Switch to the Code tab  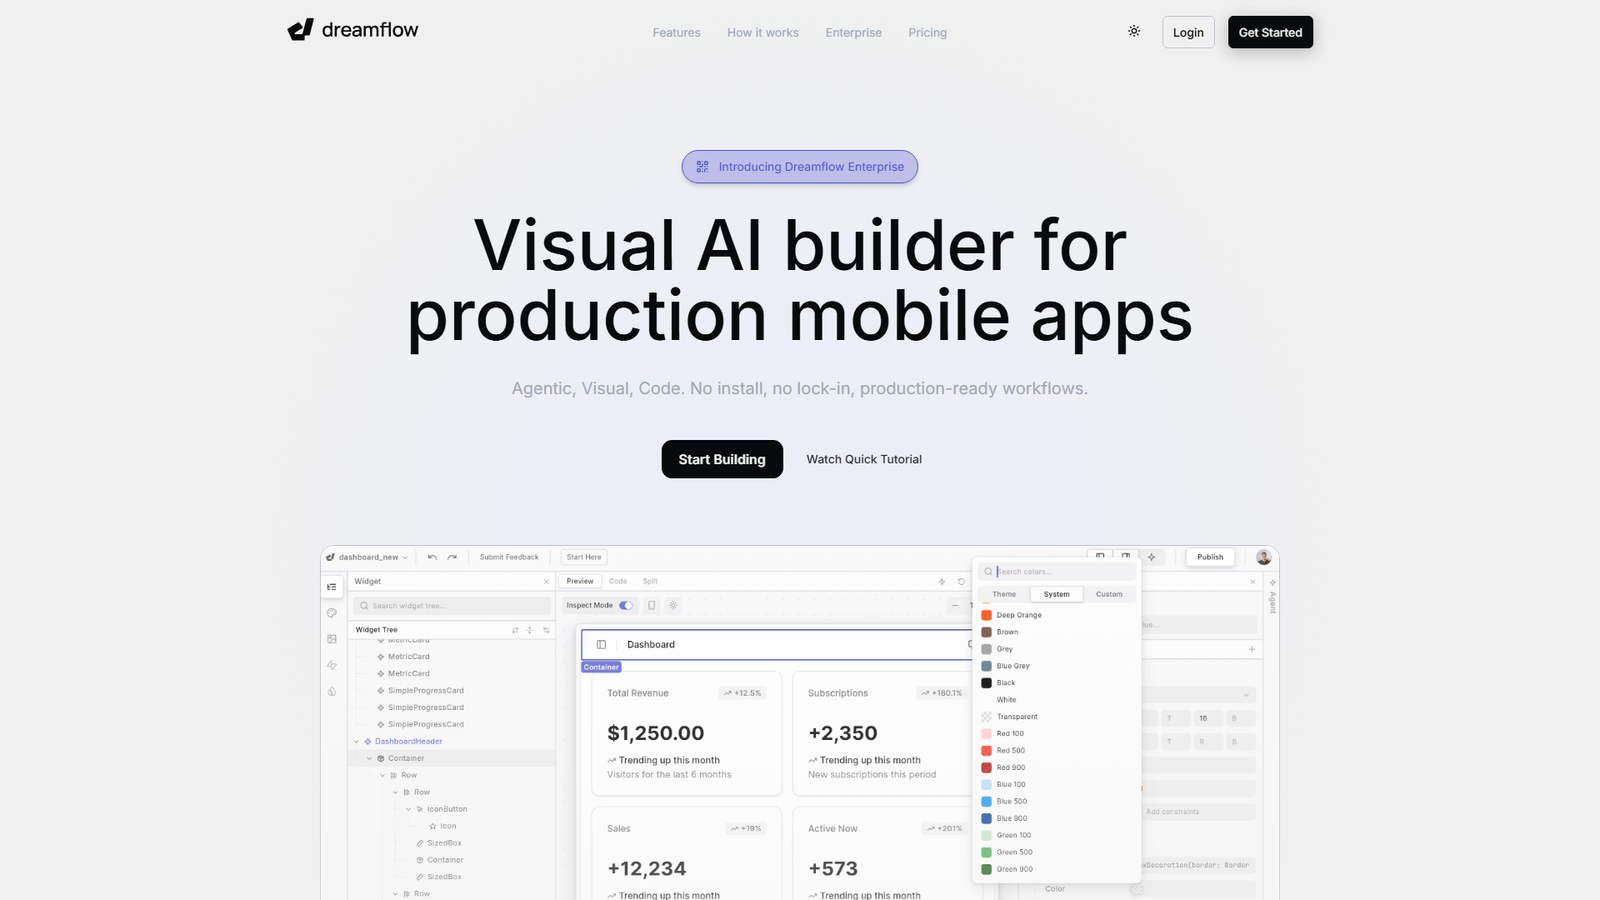(x=618, y=581)
